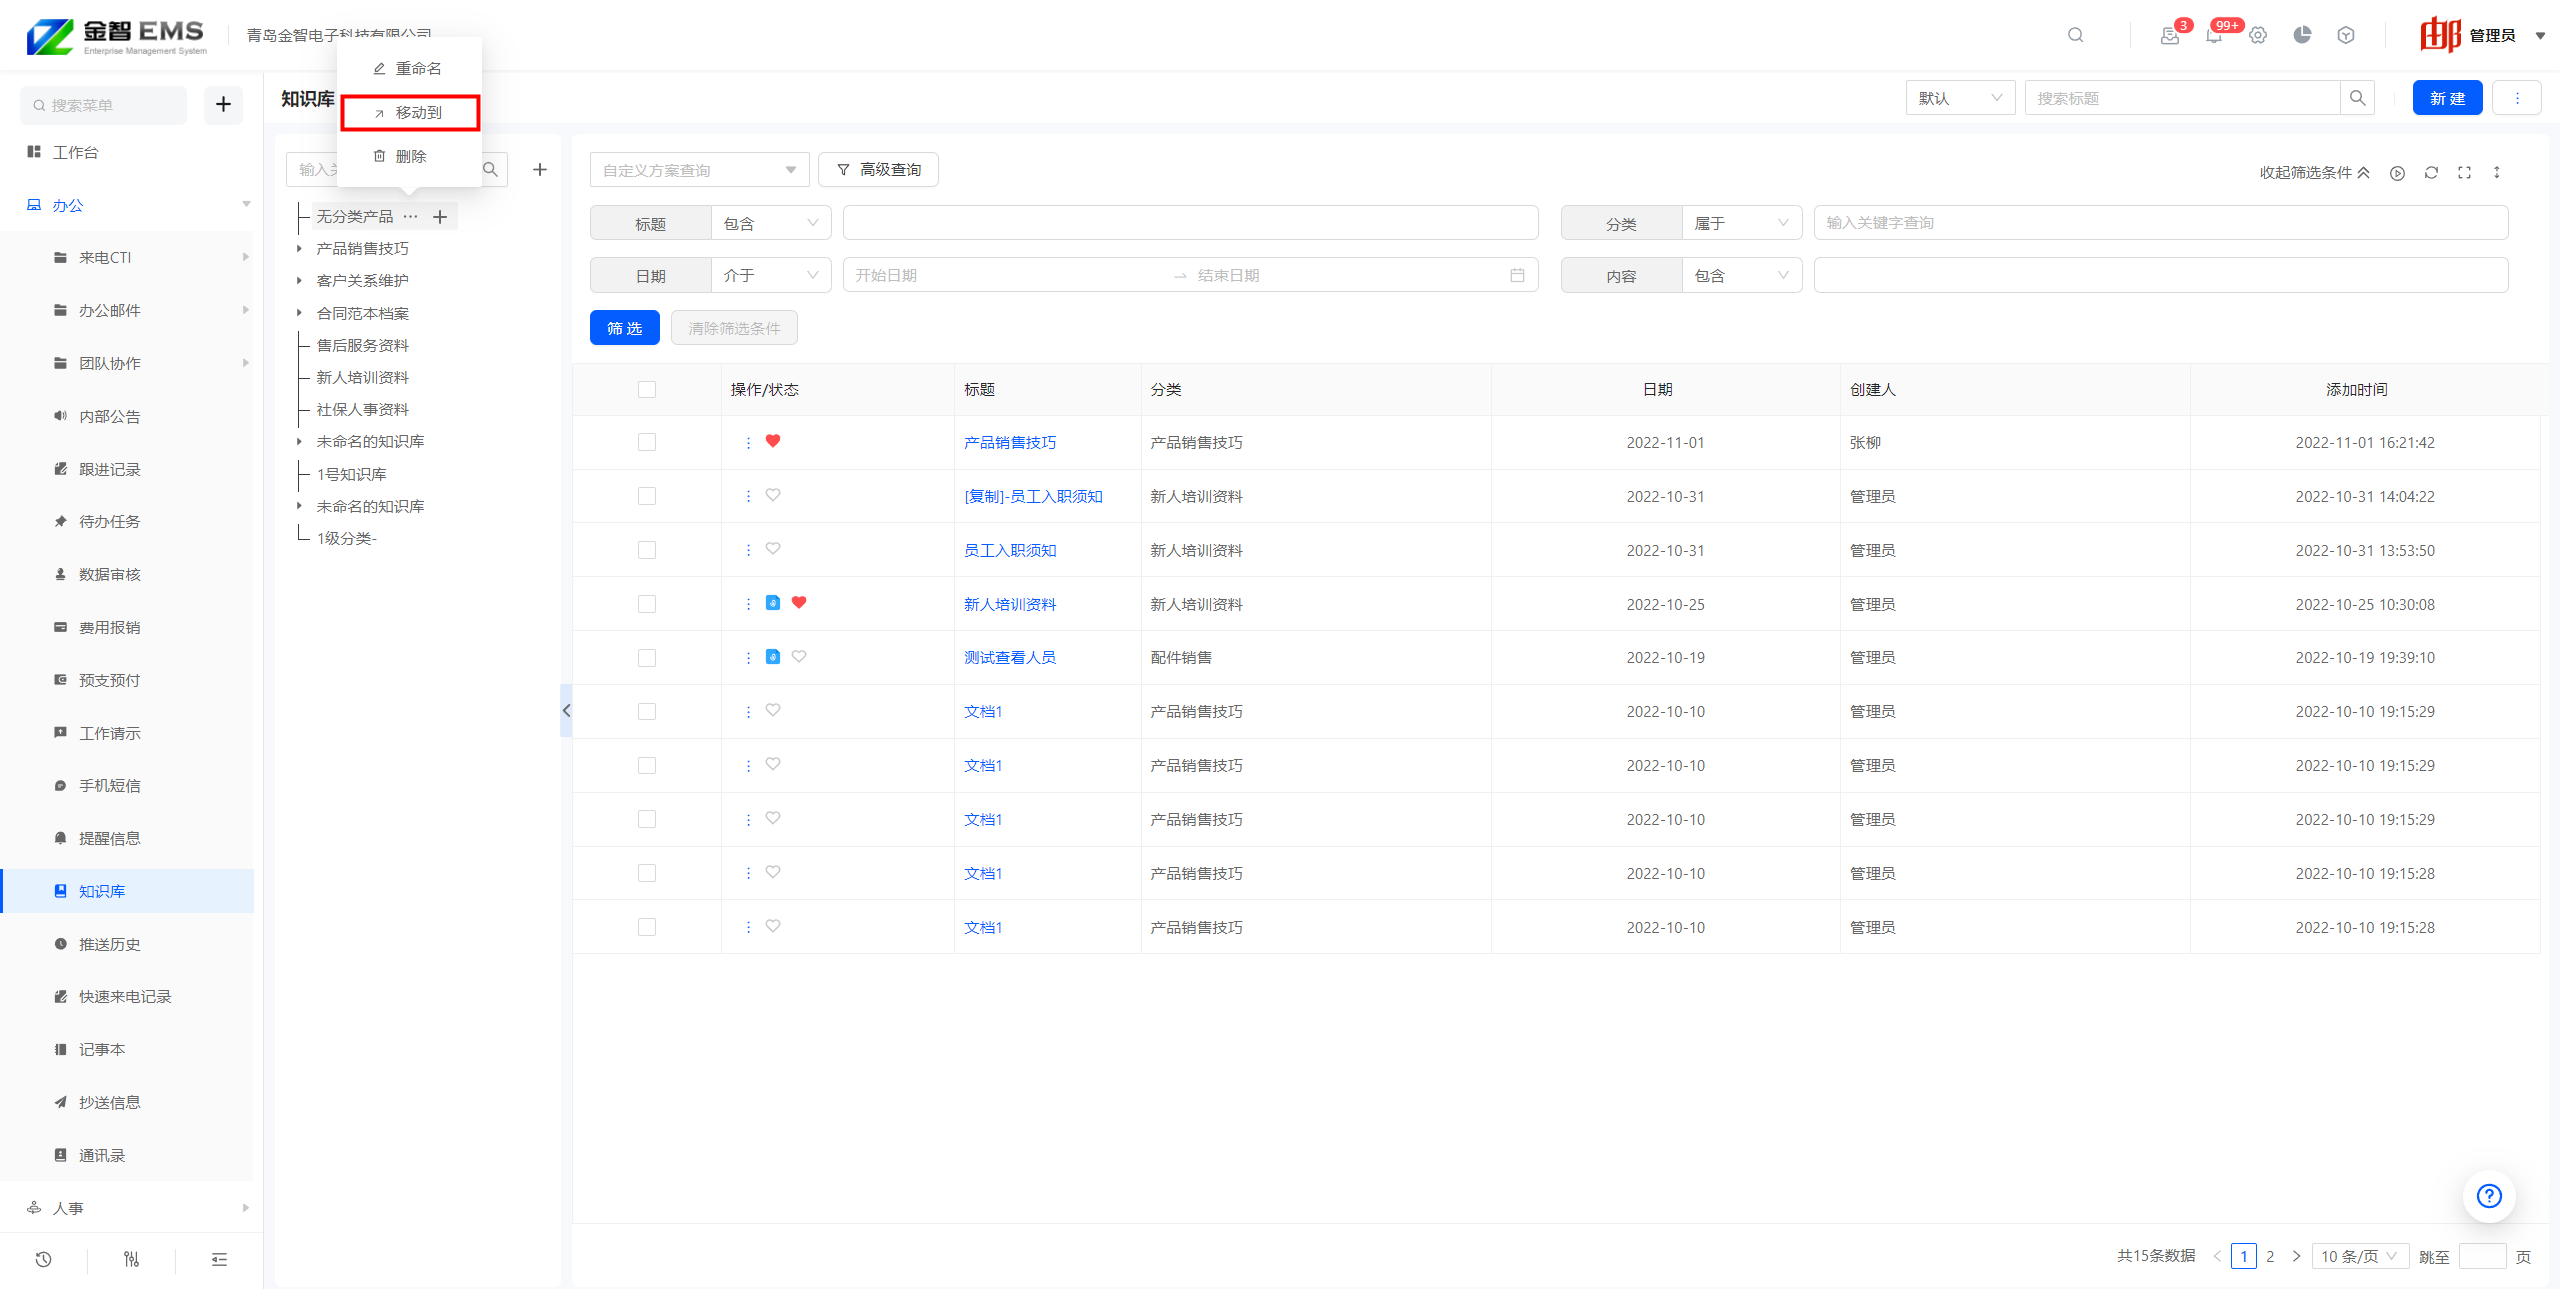This screenshot has height=1289, width=2560.
Task: Check the box for 新人培训资料 row
Action: coord(647,605)
